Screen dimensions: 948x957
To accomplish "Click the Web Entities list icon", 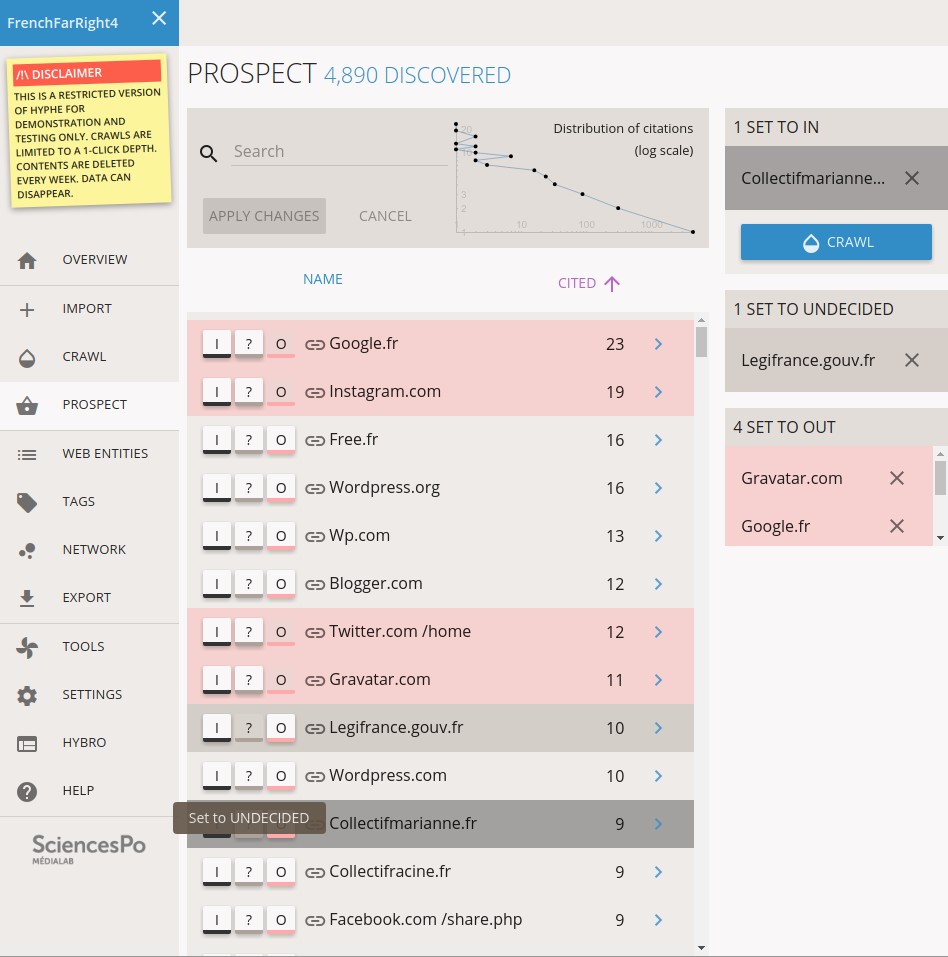I will point(27,455).
